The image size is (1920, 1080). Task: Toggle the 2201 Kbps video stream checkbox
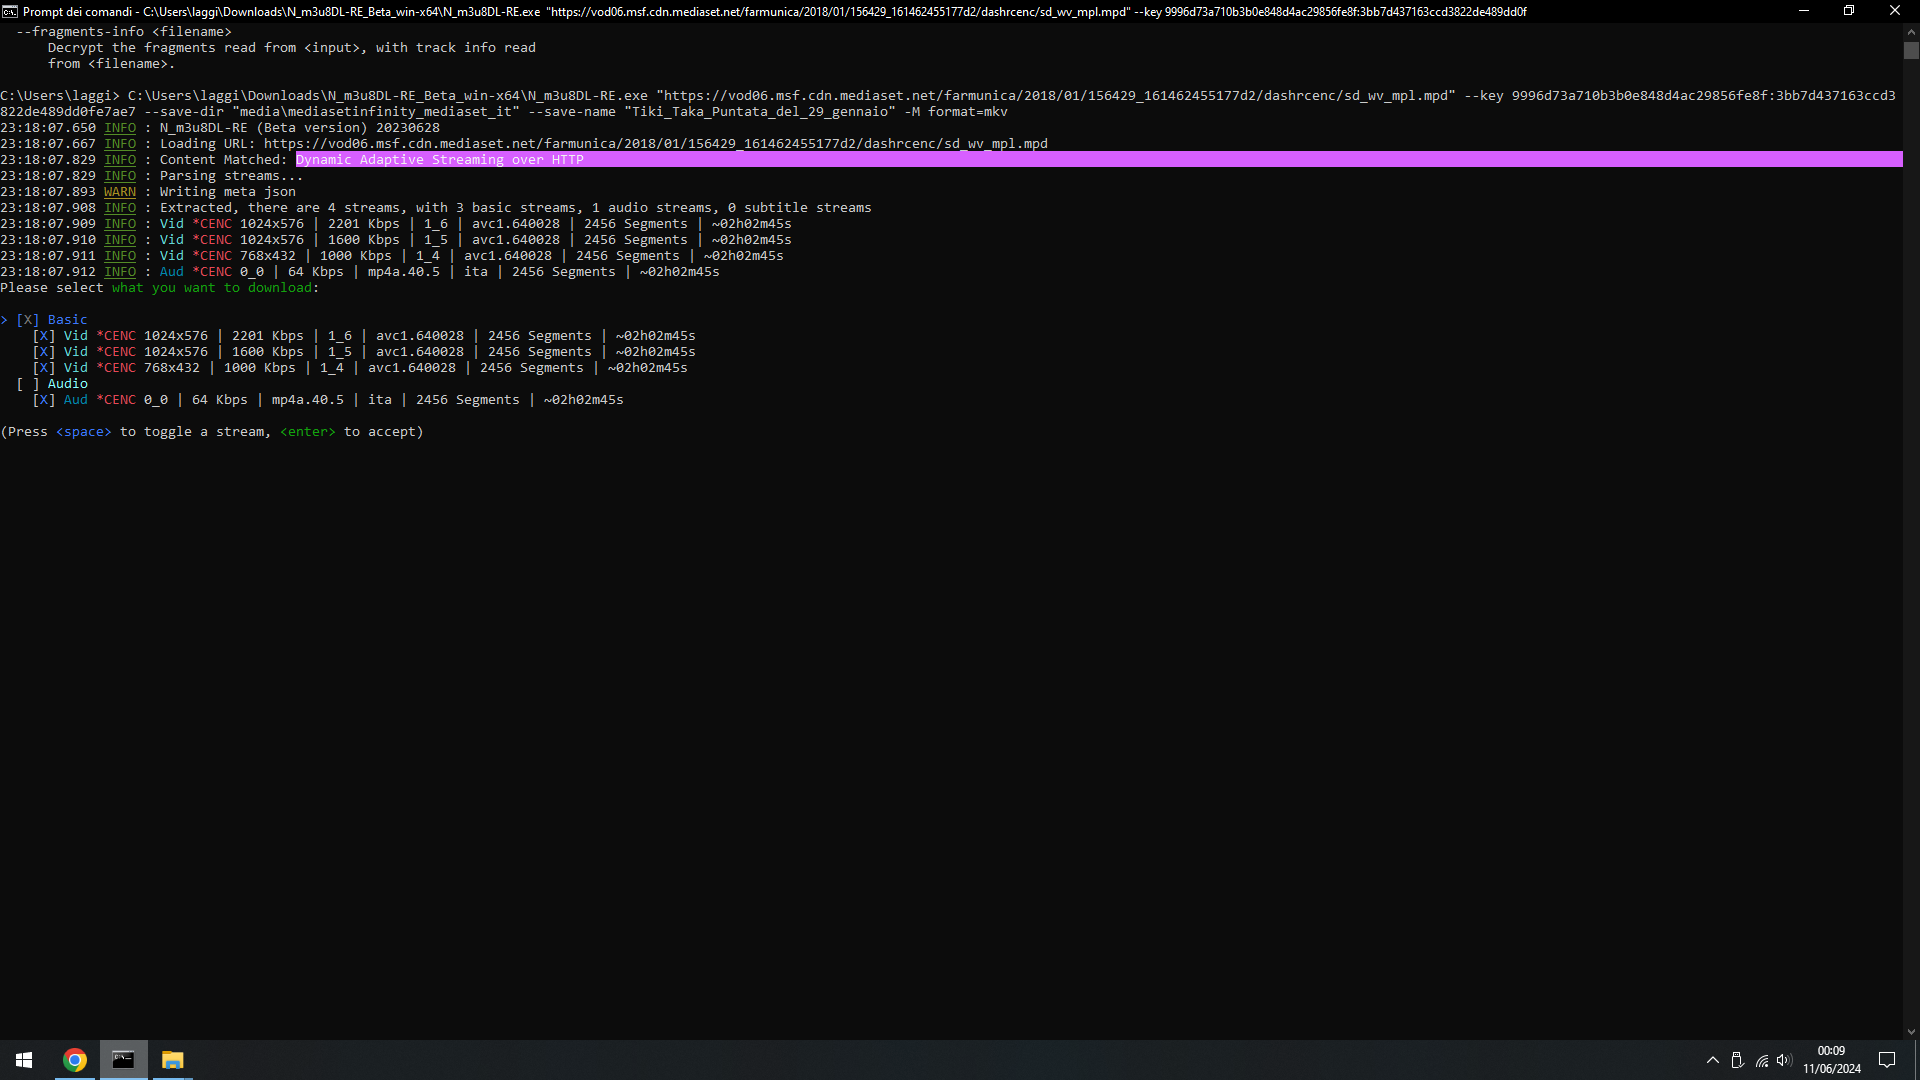(x=44, y=336)
